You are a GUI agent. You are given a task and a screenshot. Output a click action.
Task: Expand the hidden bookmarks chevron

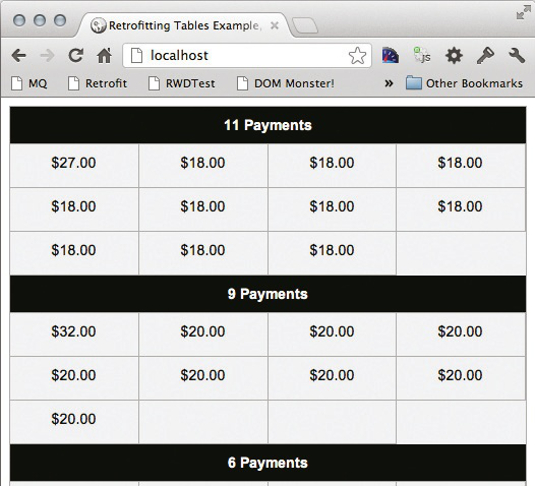tap(389, 83)
